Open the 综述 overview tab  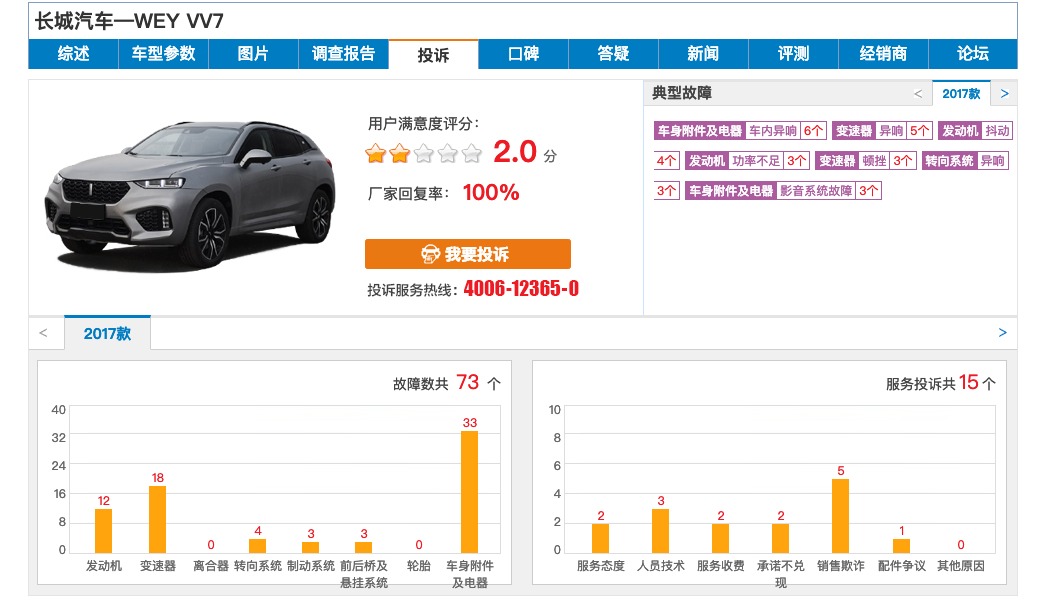tap(73, 54)
